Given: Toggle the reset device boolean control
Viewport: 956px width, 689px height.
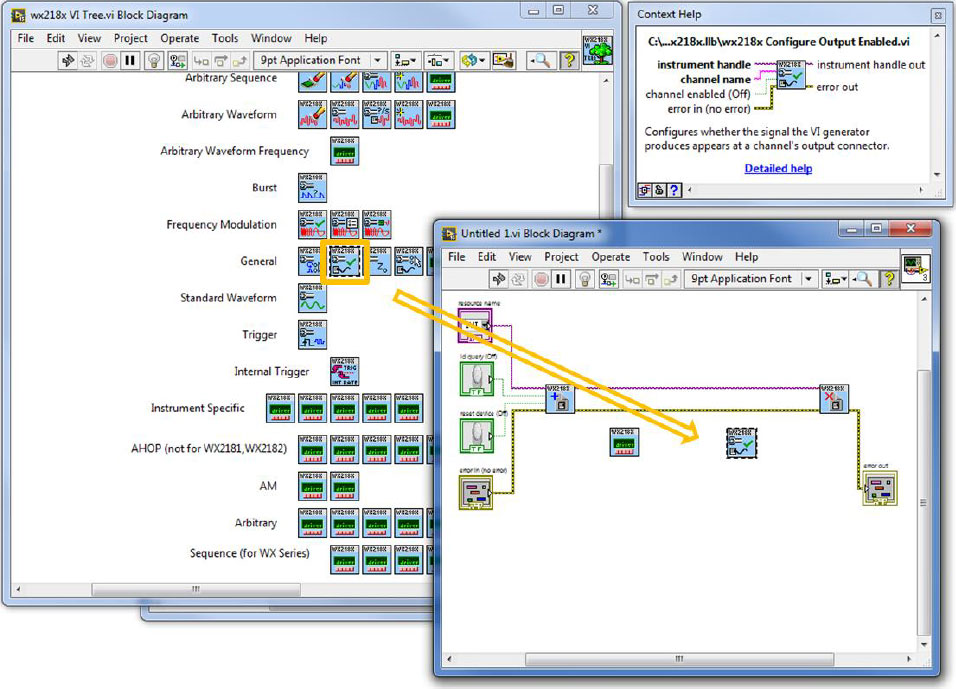Looking at the screenshot, I should click(476, 436).
